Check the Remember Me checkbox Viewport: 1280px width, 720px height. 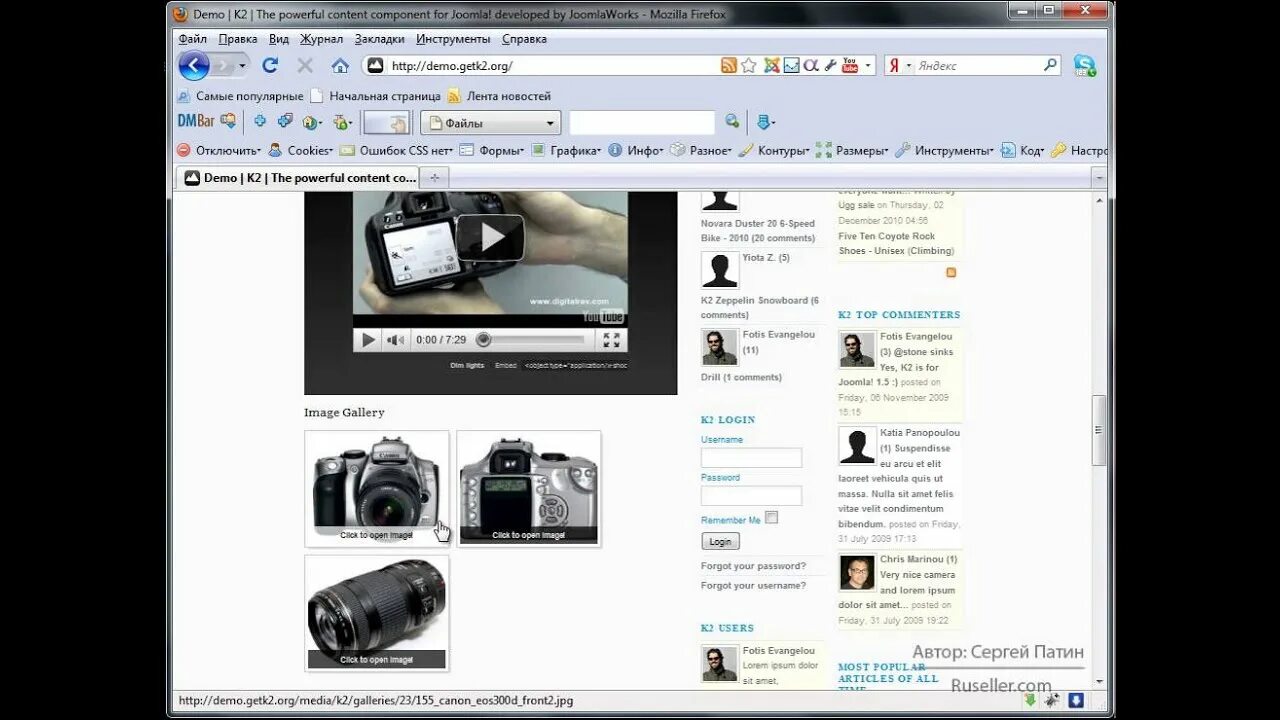(x=771, y=518)
